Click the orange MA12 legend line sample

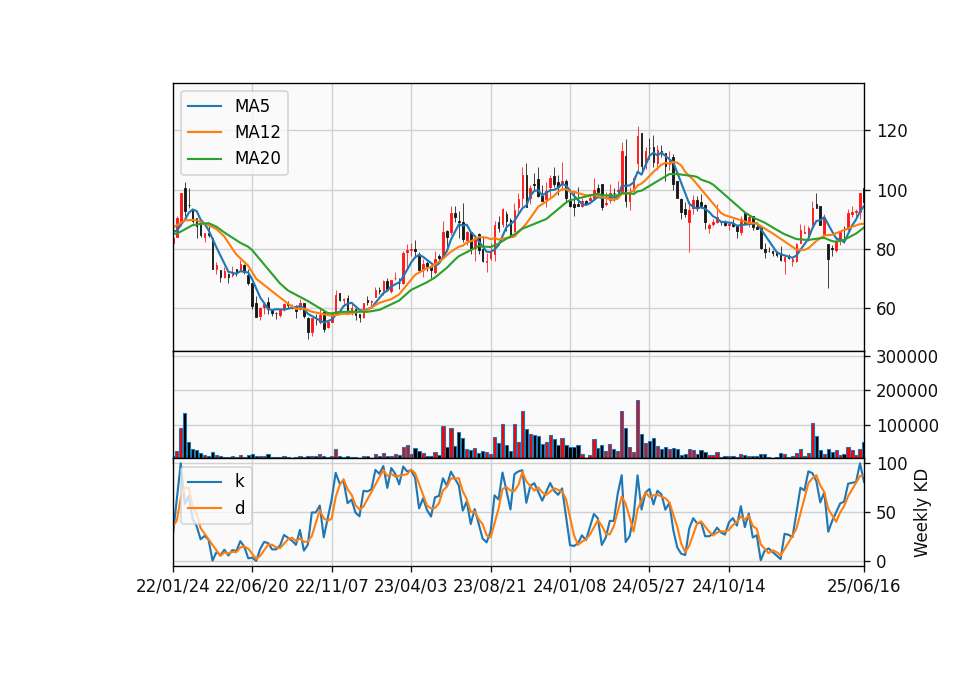(x=204, y=132)
